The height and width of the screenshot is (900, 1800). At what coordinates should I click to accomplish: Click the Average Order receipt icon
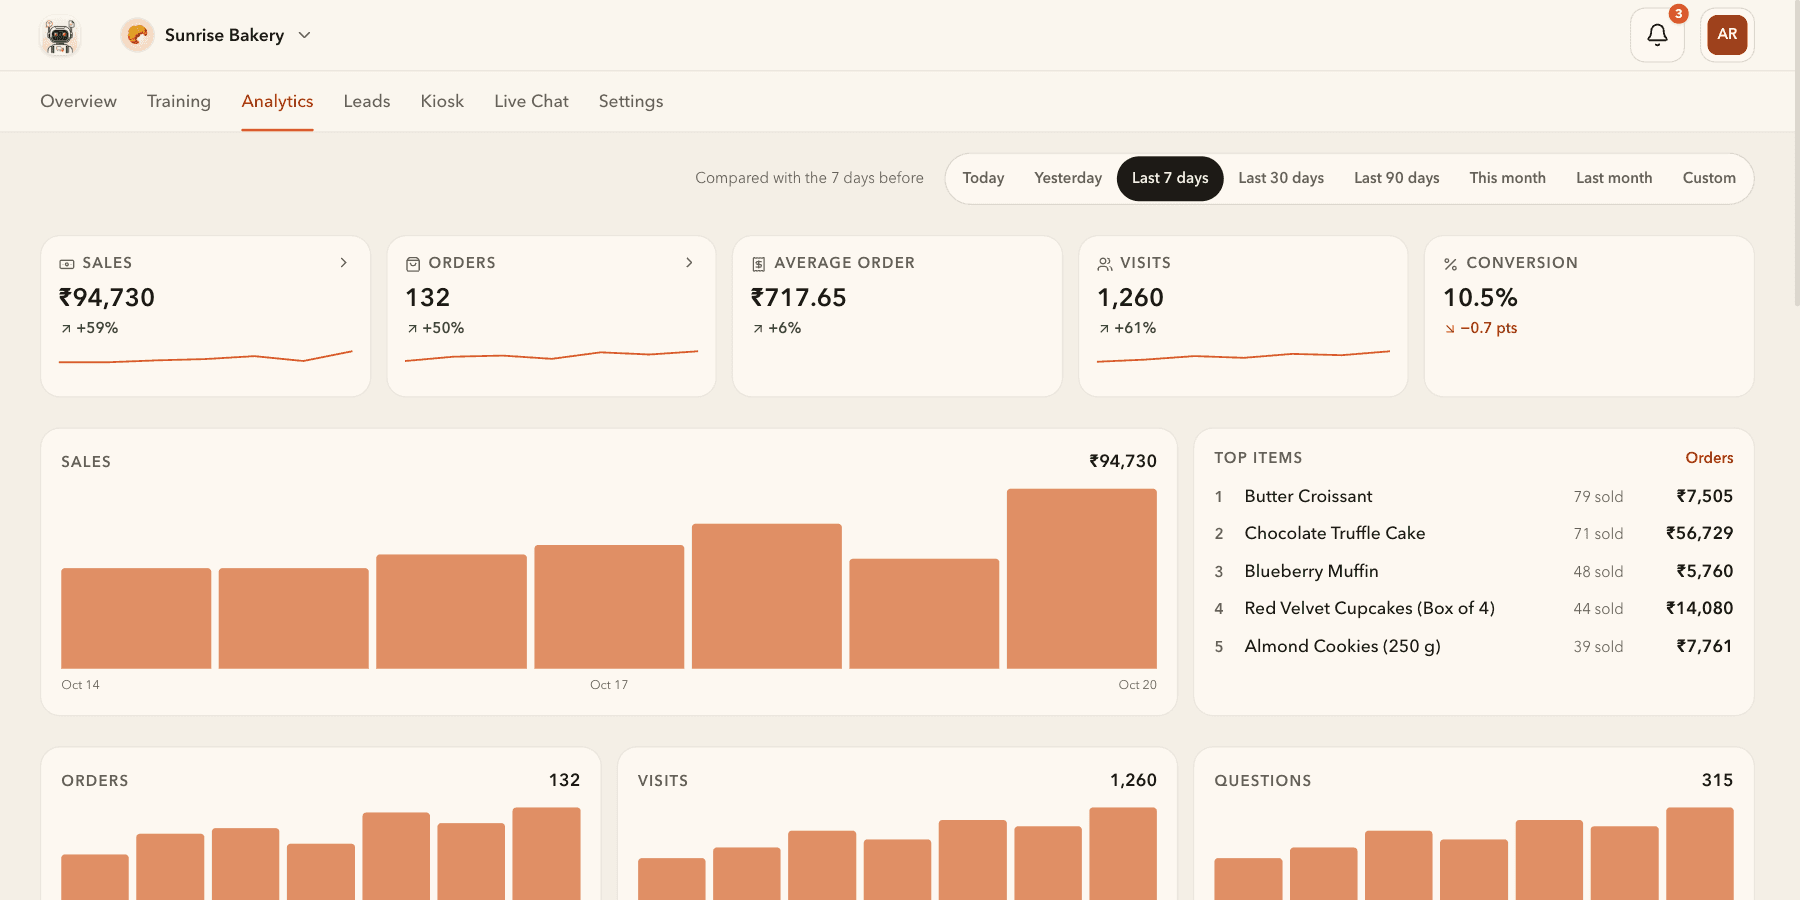(759, 264)
